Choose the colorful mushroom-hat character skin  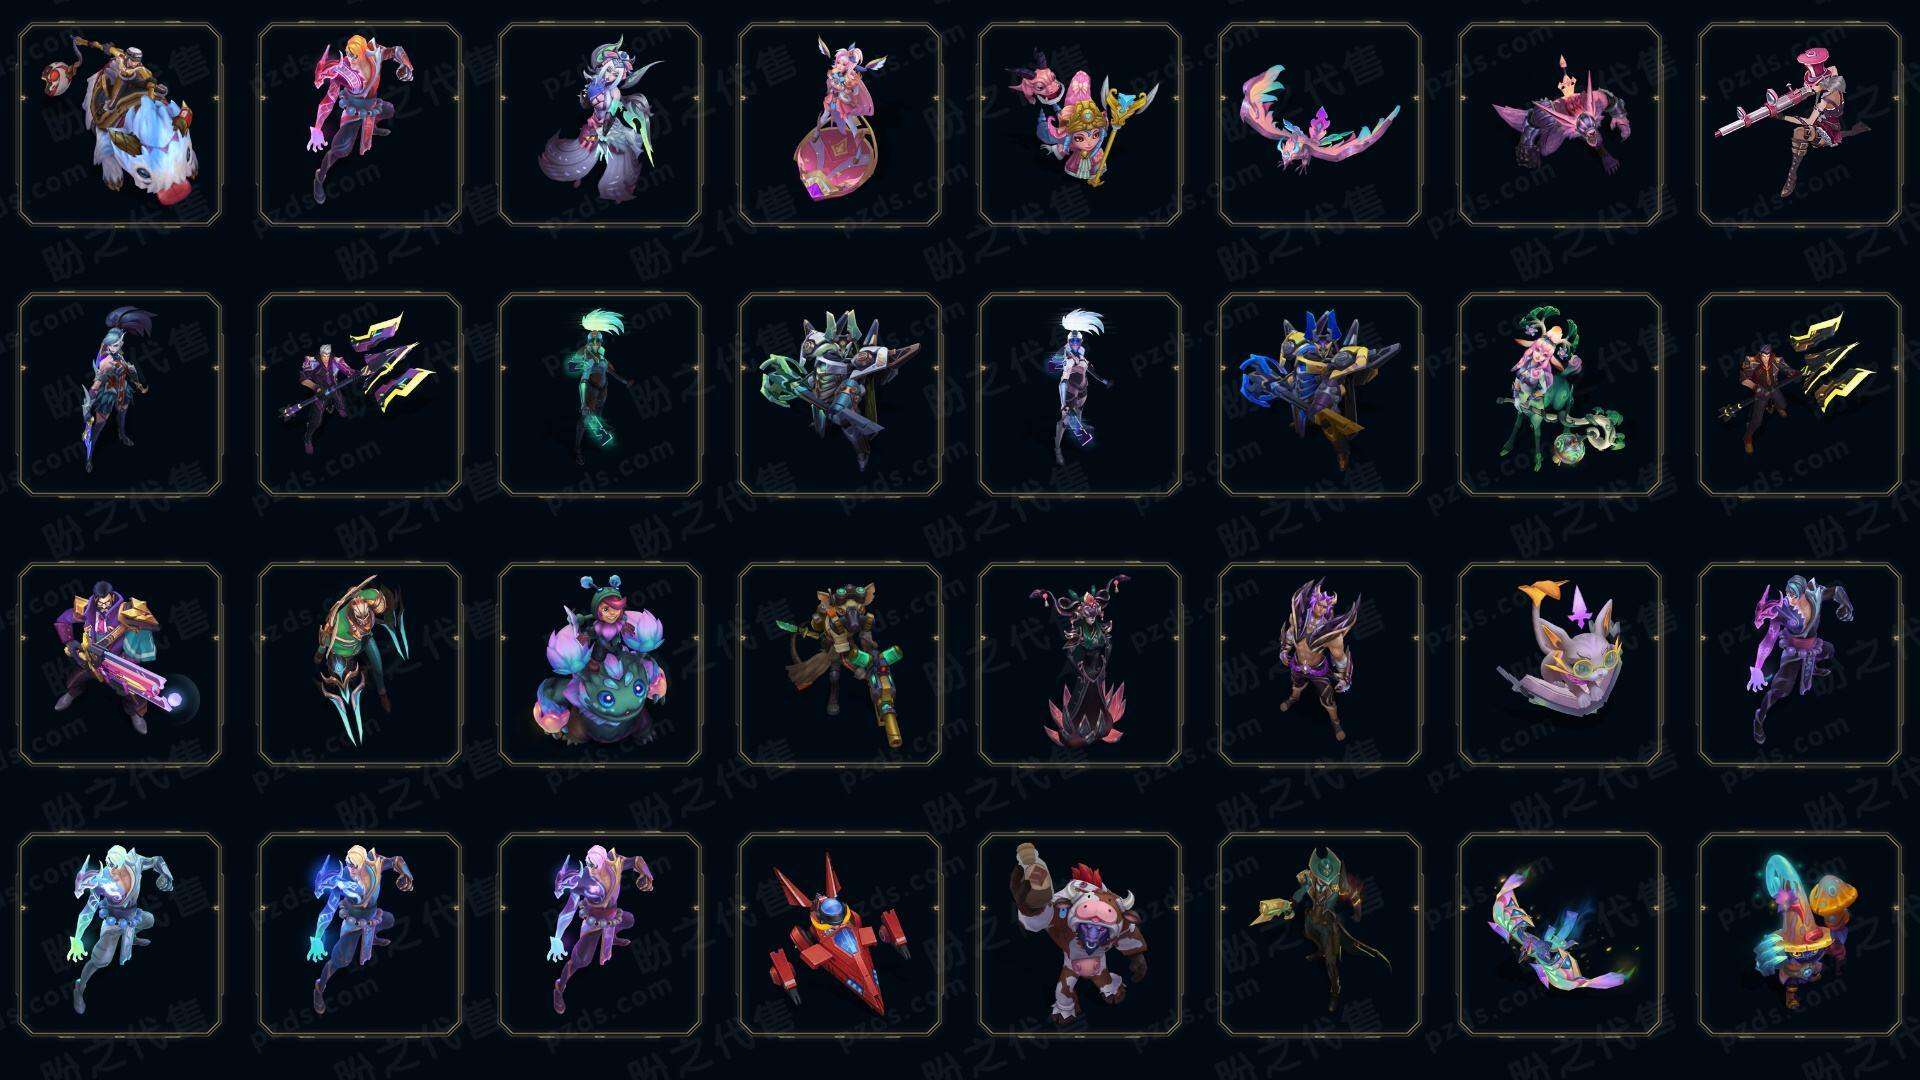click(x=1800, y=934)
